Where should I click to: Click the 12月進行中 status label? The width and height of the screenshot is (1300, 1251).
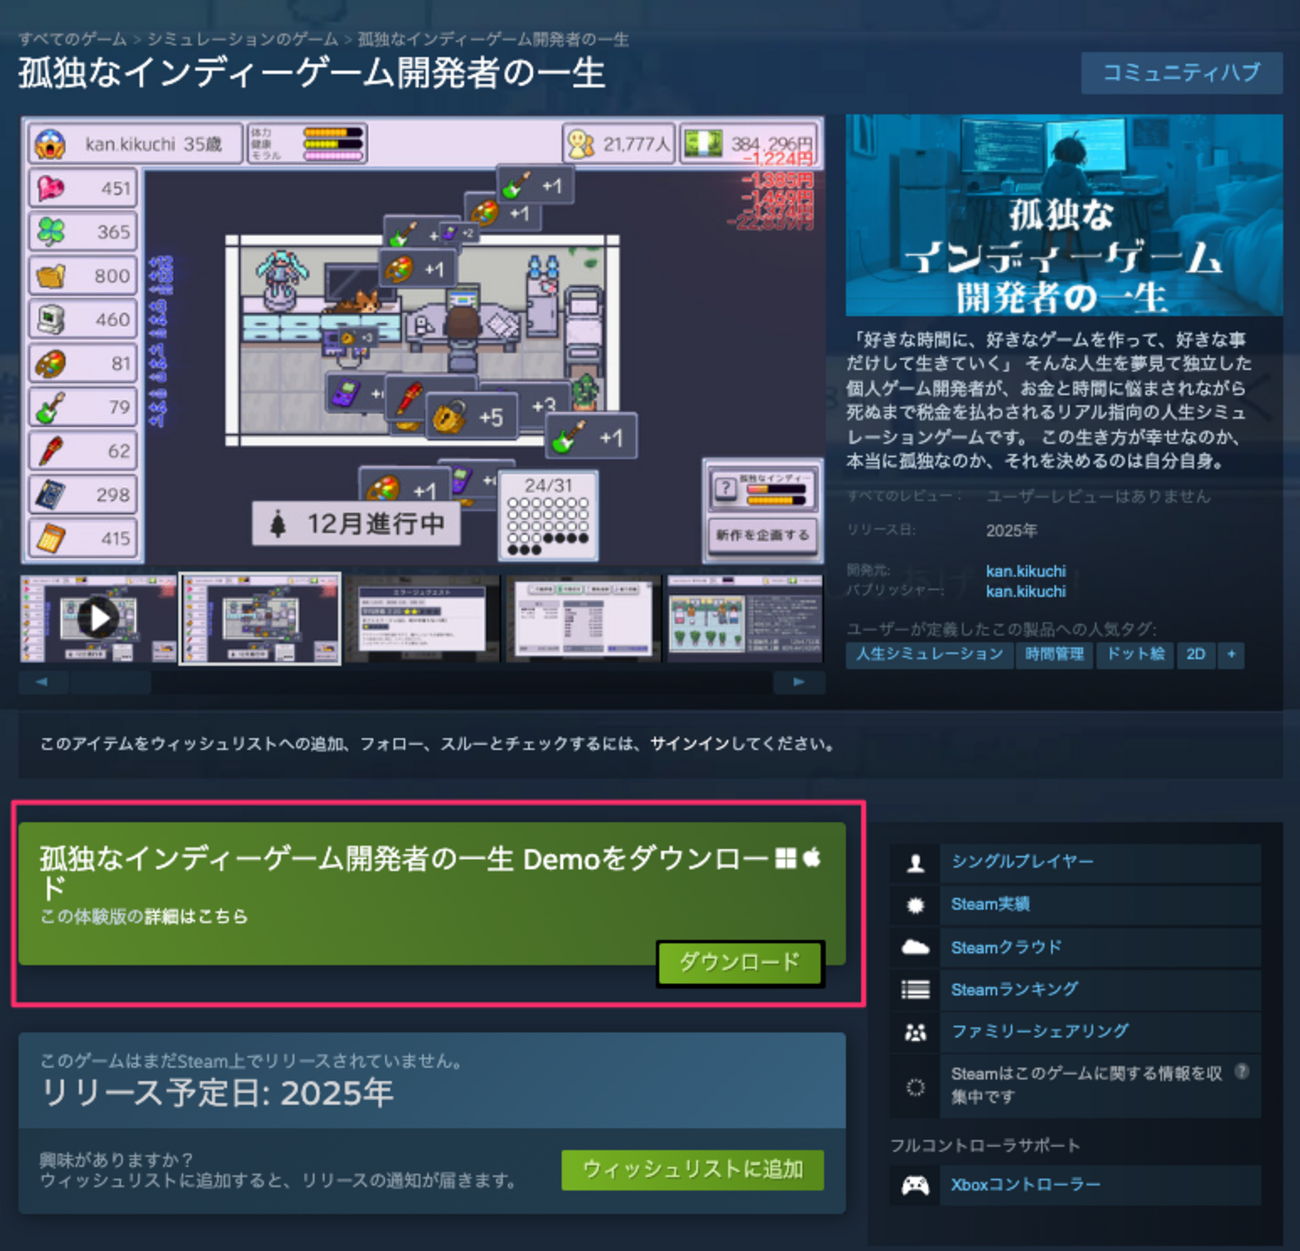356,524
